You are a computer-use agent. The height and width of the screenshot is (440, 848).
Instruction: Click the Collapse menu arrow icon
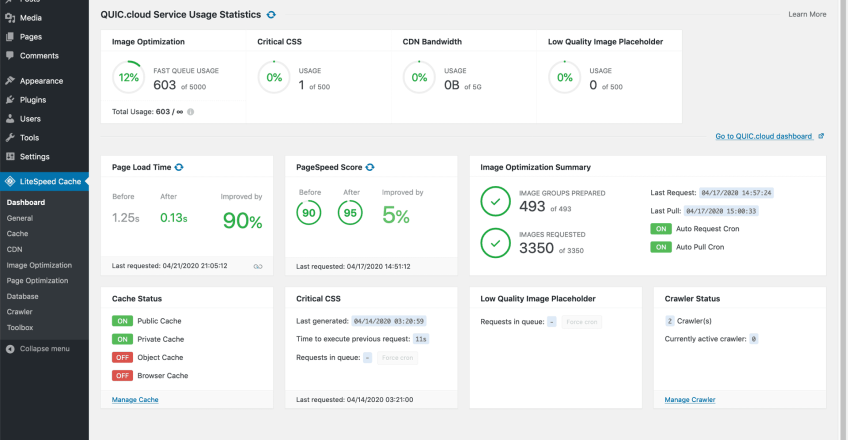10,349
